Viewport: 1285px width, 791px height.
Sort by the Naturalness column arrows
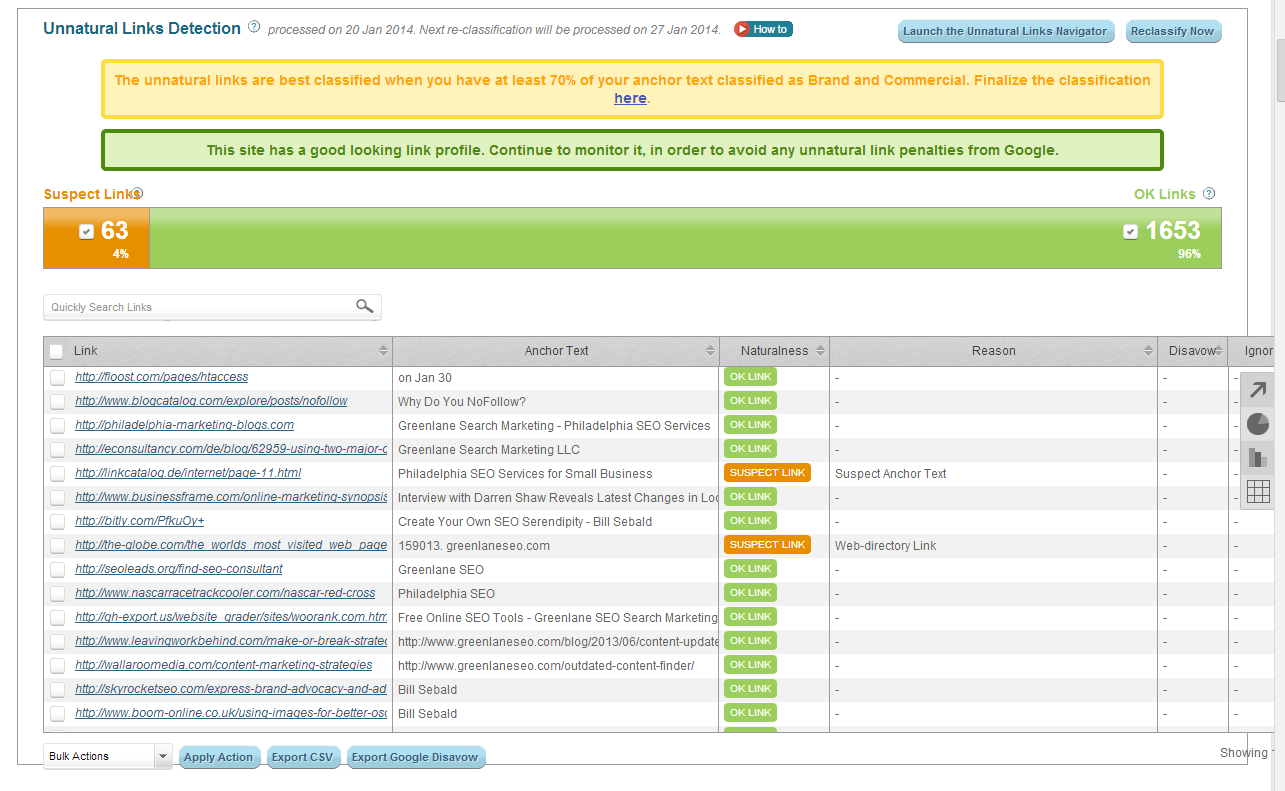coord(820,351)
